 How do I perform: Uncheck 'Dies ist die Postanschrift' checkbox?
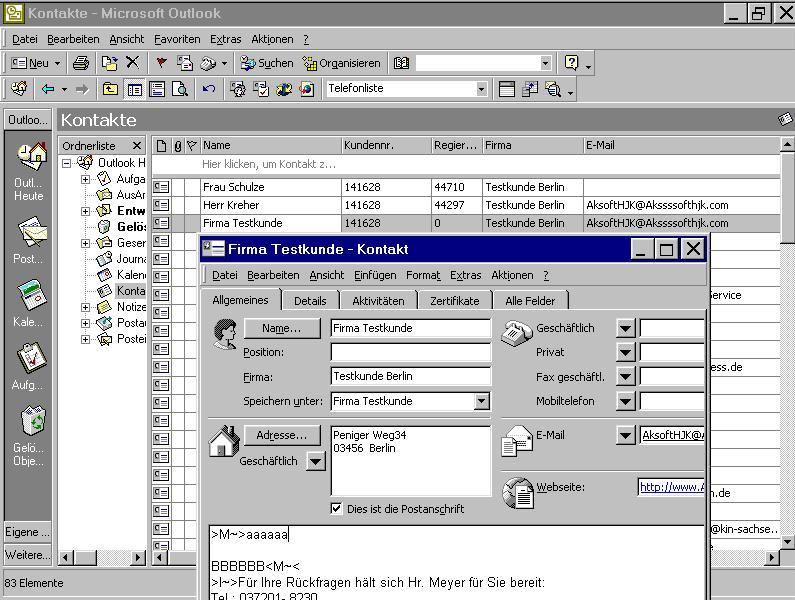(337, 508)
